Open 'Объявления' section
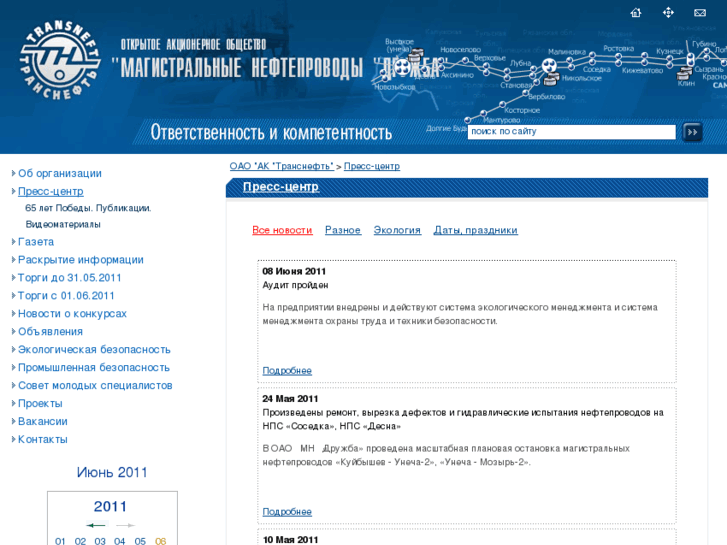This screenshot has width=727, height=545. (x=51, y=332)
